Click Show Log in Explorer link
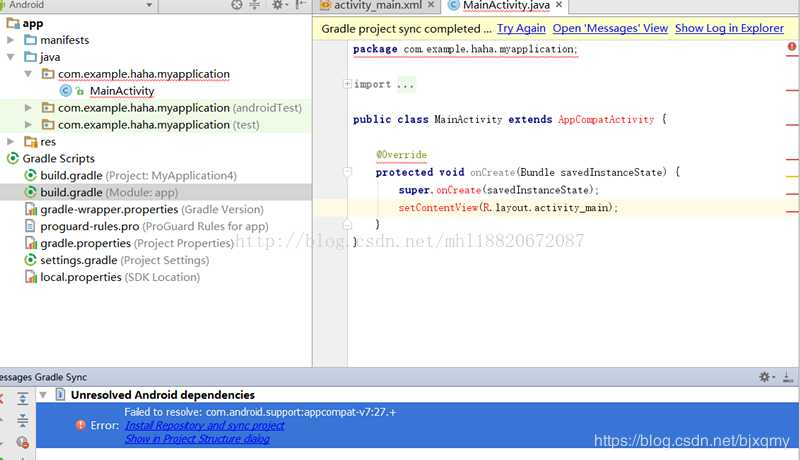This screenshot has width=800, height=460. pyautogui.click(x=729, y=29)
